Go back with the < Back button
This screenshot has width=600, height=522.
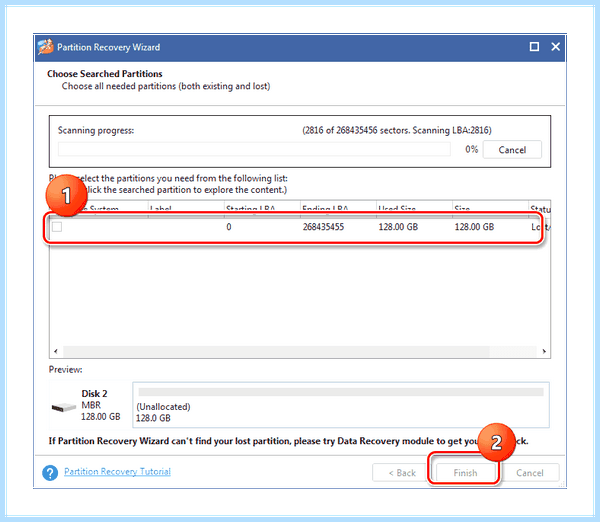402,473
